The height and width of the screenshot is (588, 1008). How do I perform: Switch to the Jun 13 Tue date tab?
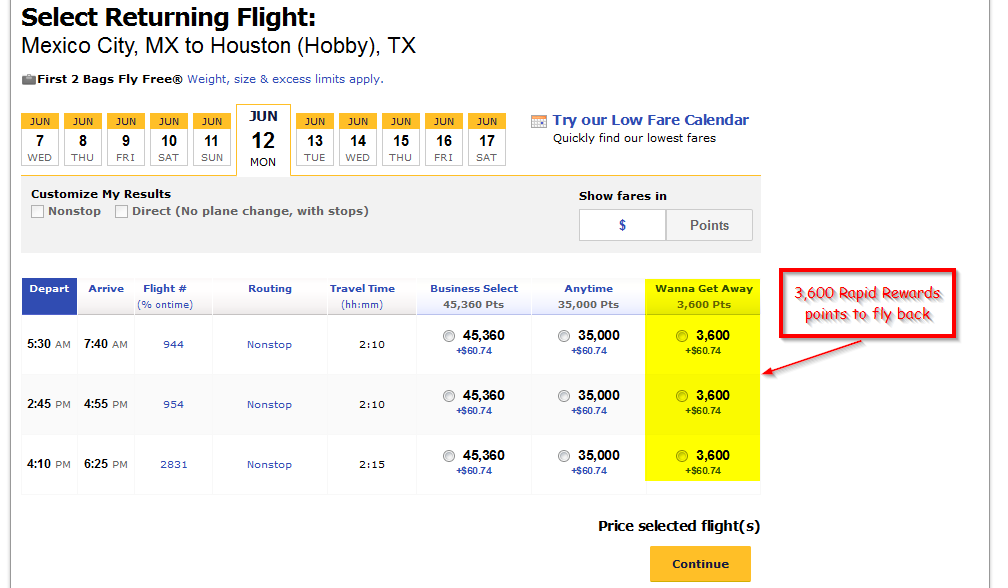[x=315, y=139]
